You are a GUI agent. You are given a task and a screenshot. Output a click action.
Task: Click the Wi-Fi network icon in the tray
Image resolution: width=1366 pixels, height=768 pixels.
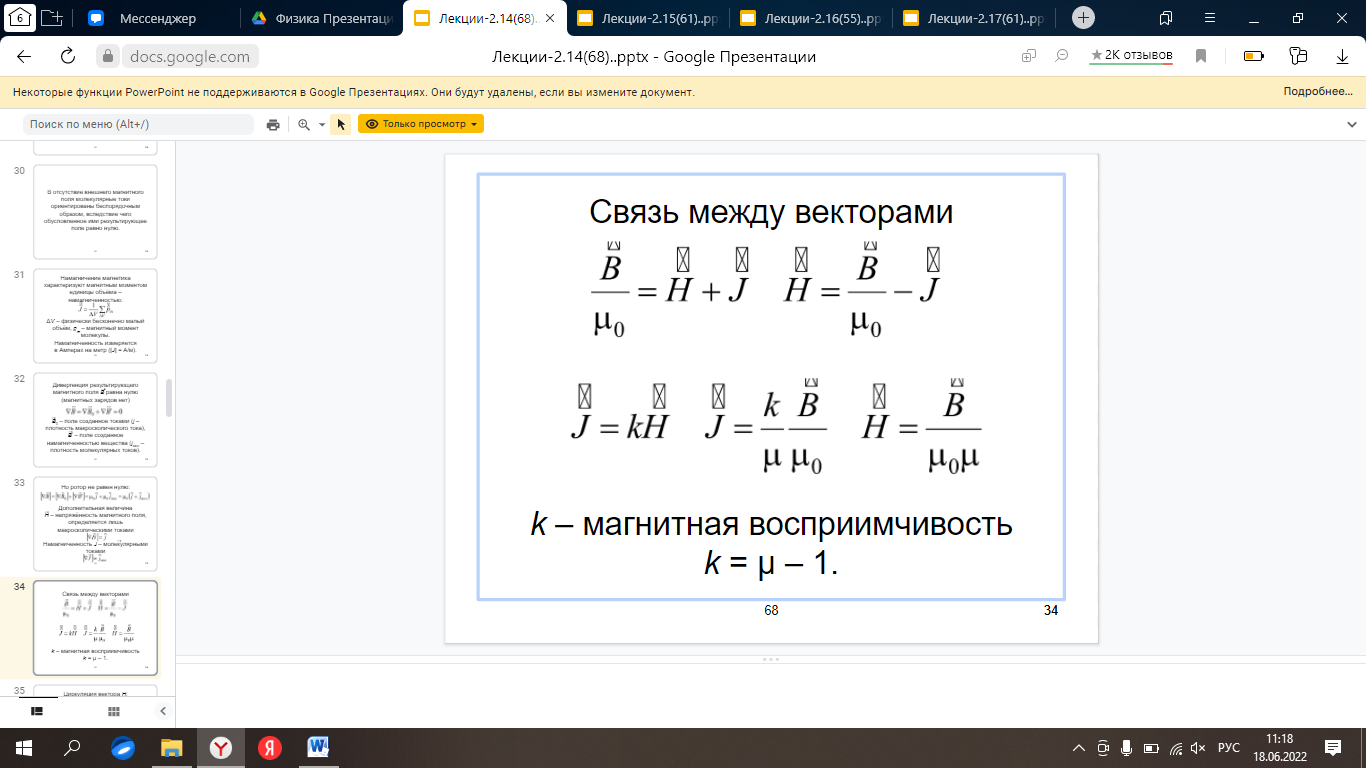[x=1175, y=748]
